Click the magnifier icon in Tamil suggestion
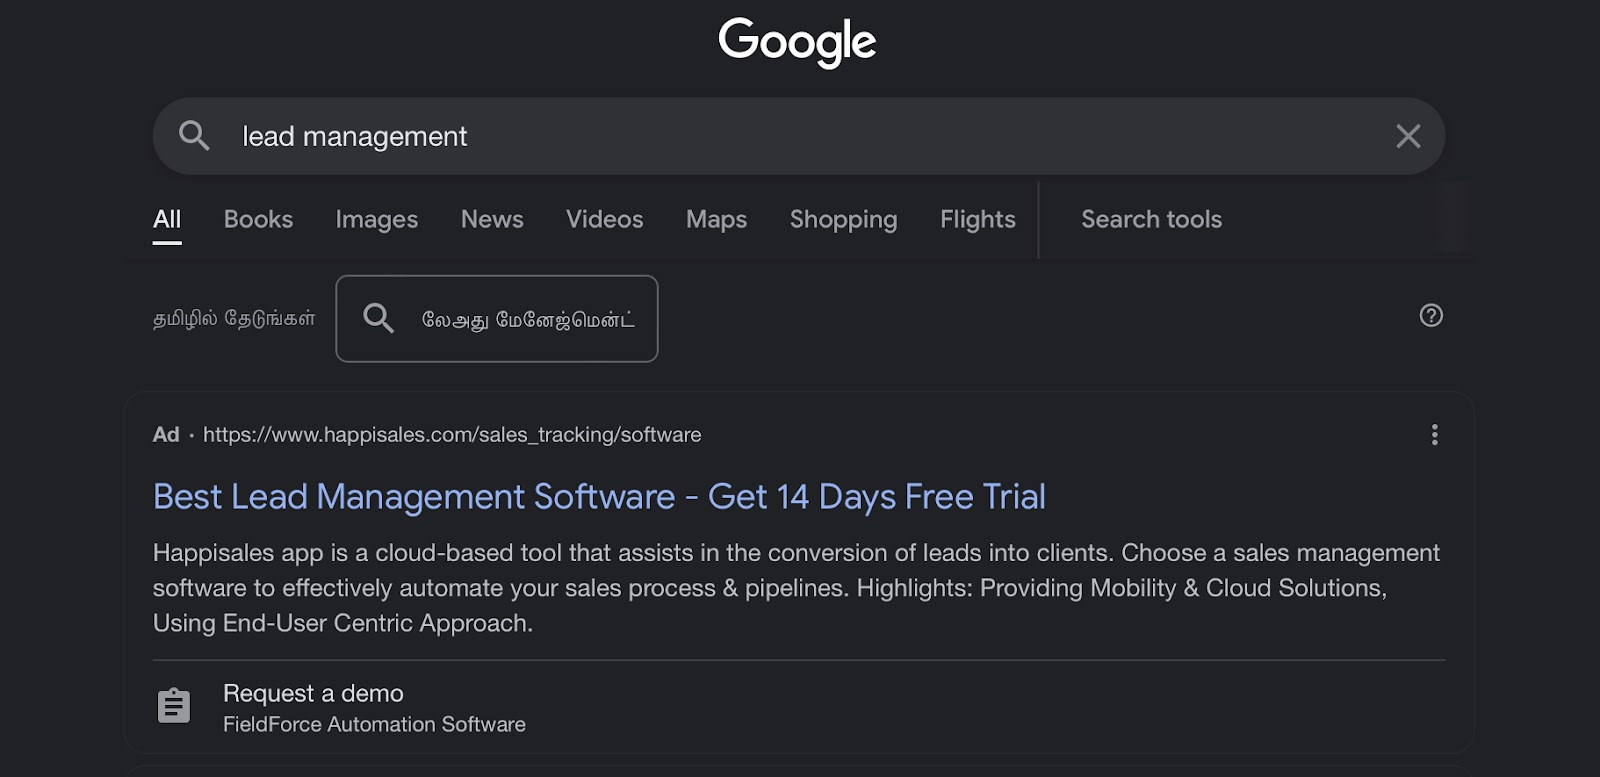 point(378,318)
